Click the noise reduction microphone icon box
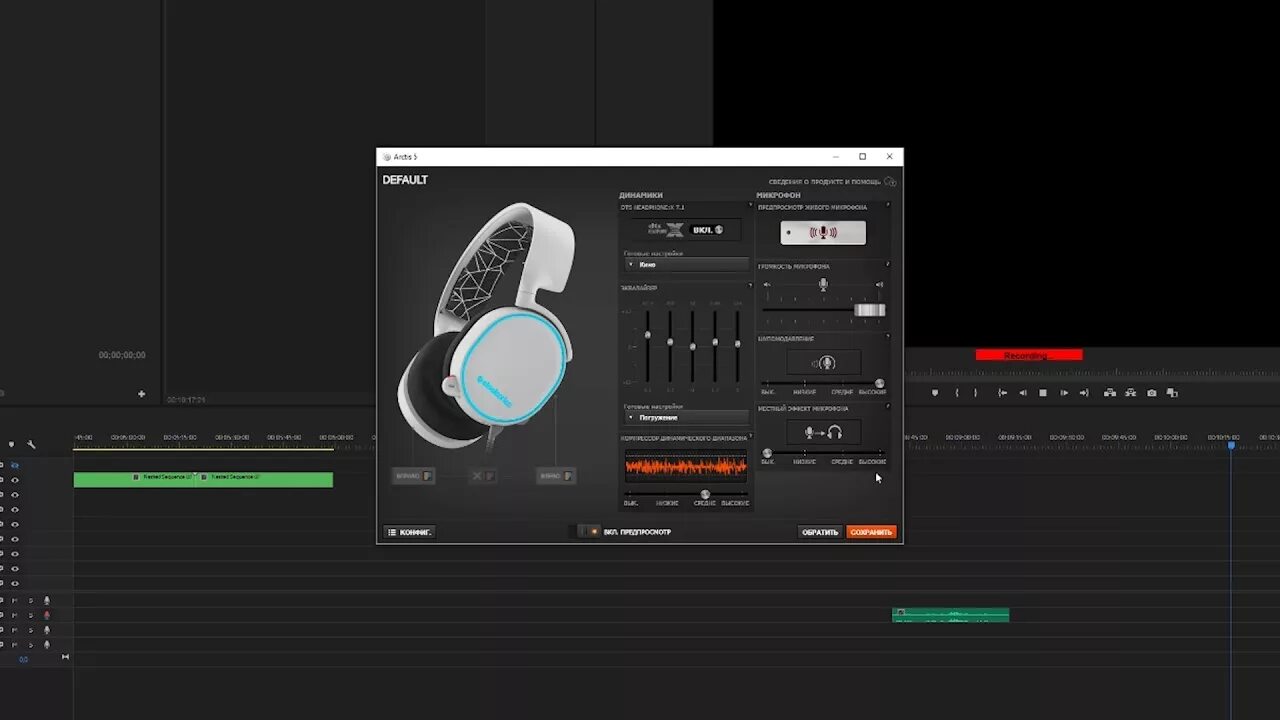This screenshot has width=1280, height=720. click(823, 363)
